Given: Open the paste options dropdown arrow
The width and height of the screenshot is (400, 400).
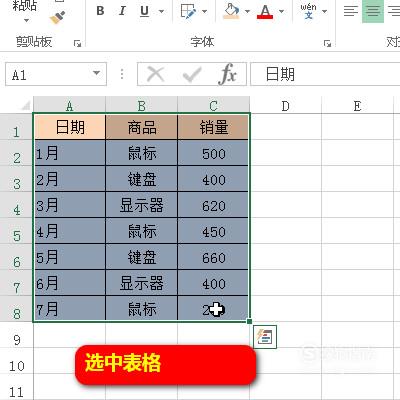Looking at the screenshot, I should pos(26,20).
